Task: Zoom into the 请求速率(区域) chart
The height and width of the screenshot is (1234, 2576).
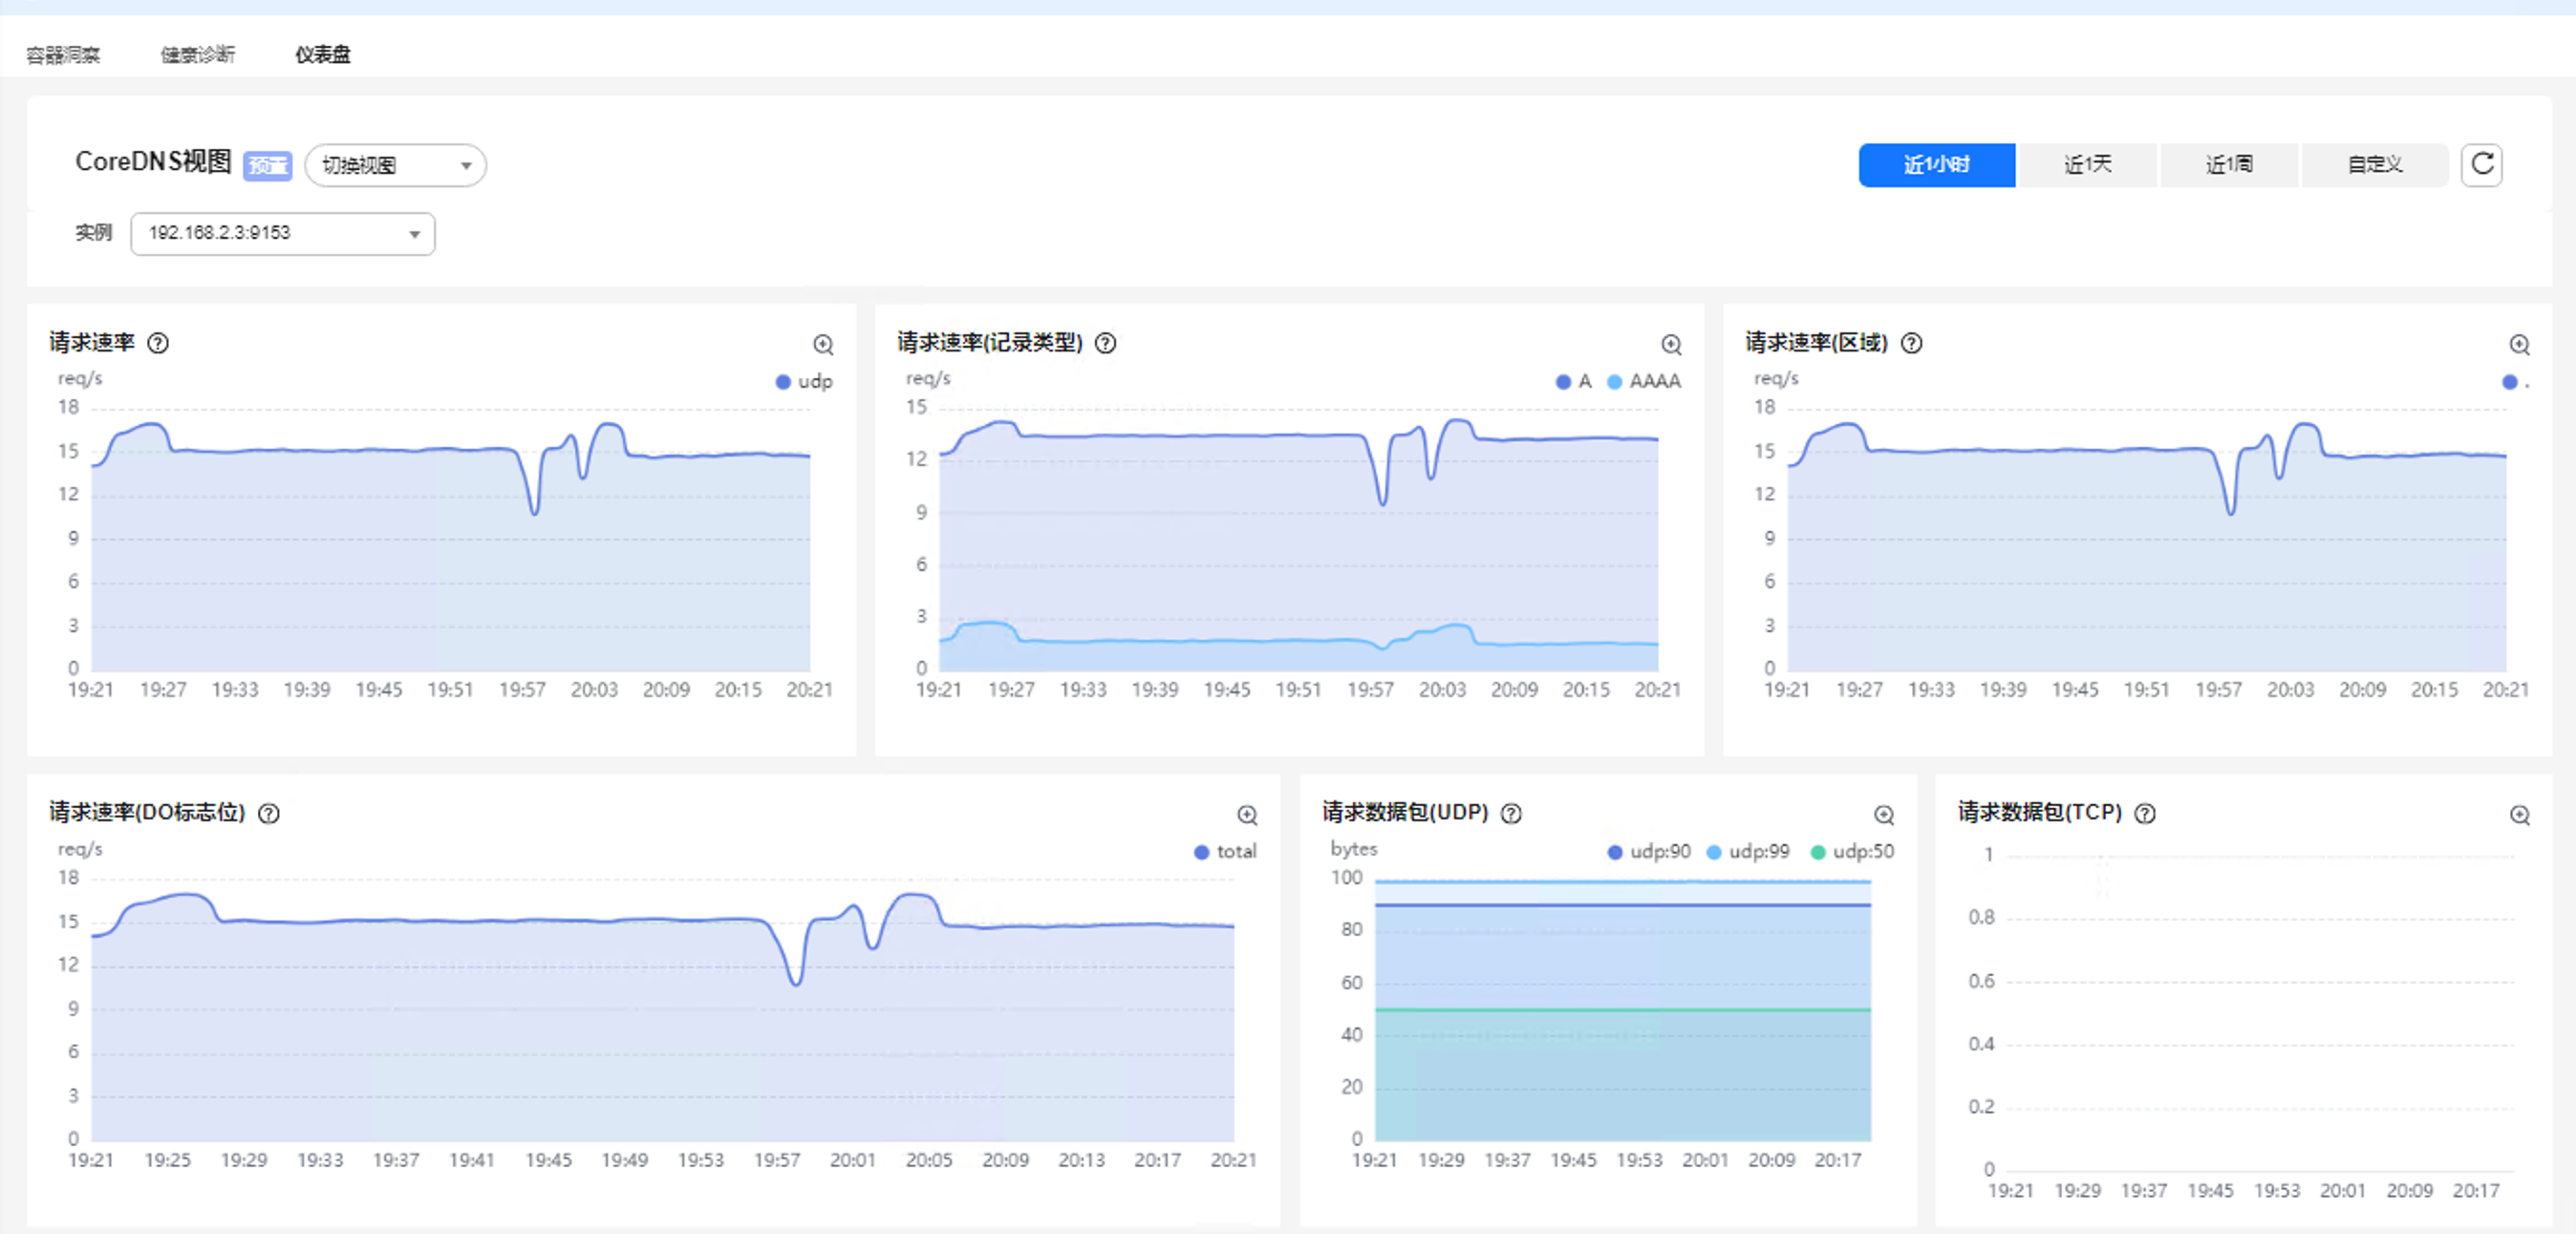Action: tap(2519, 344)
